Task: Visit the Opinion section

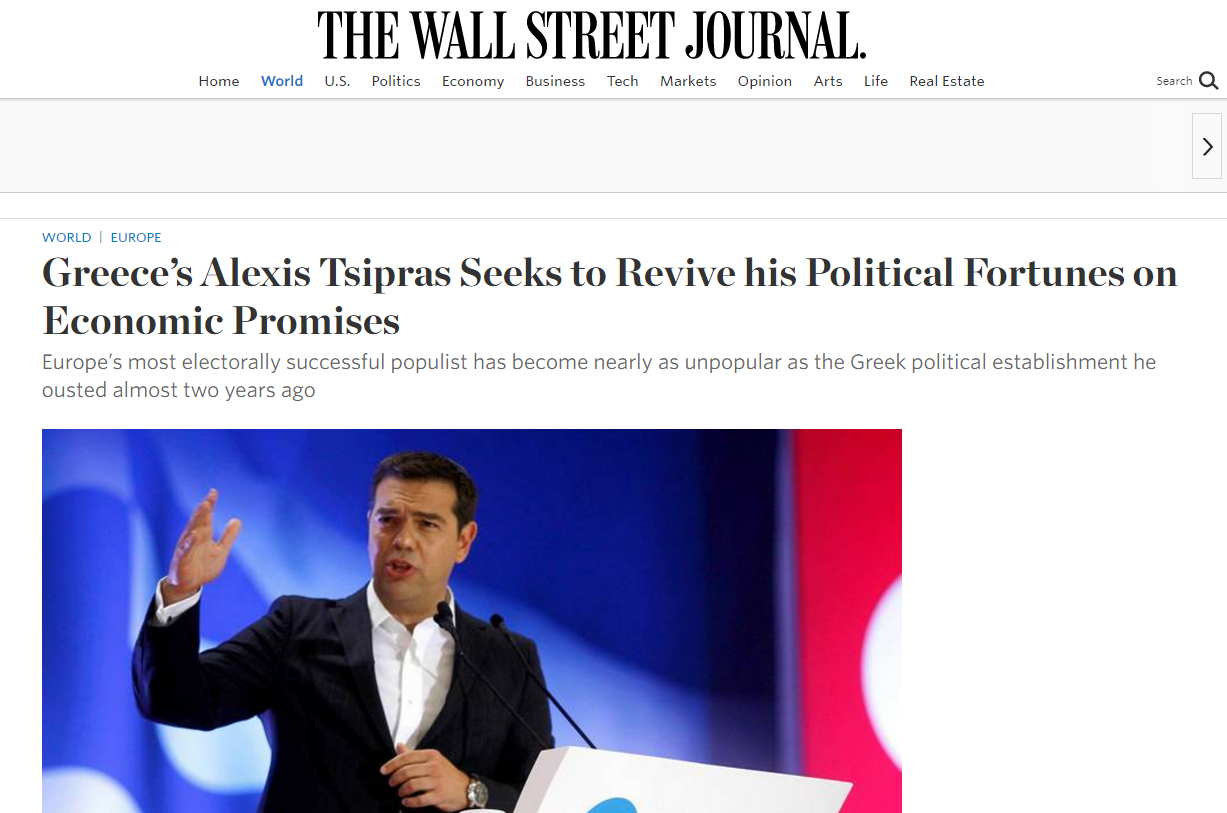Action: (765, 81)
